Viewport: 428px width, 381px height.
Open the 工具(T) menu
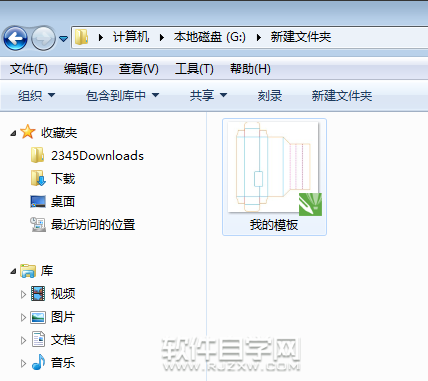point(194,69)
